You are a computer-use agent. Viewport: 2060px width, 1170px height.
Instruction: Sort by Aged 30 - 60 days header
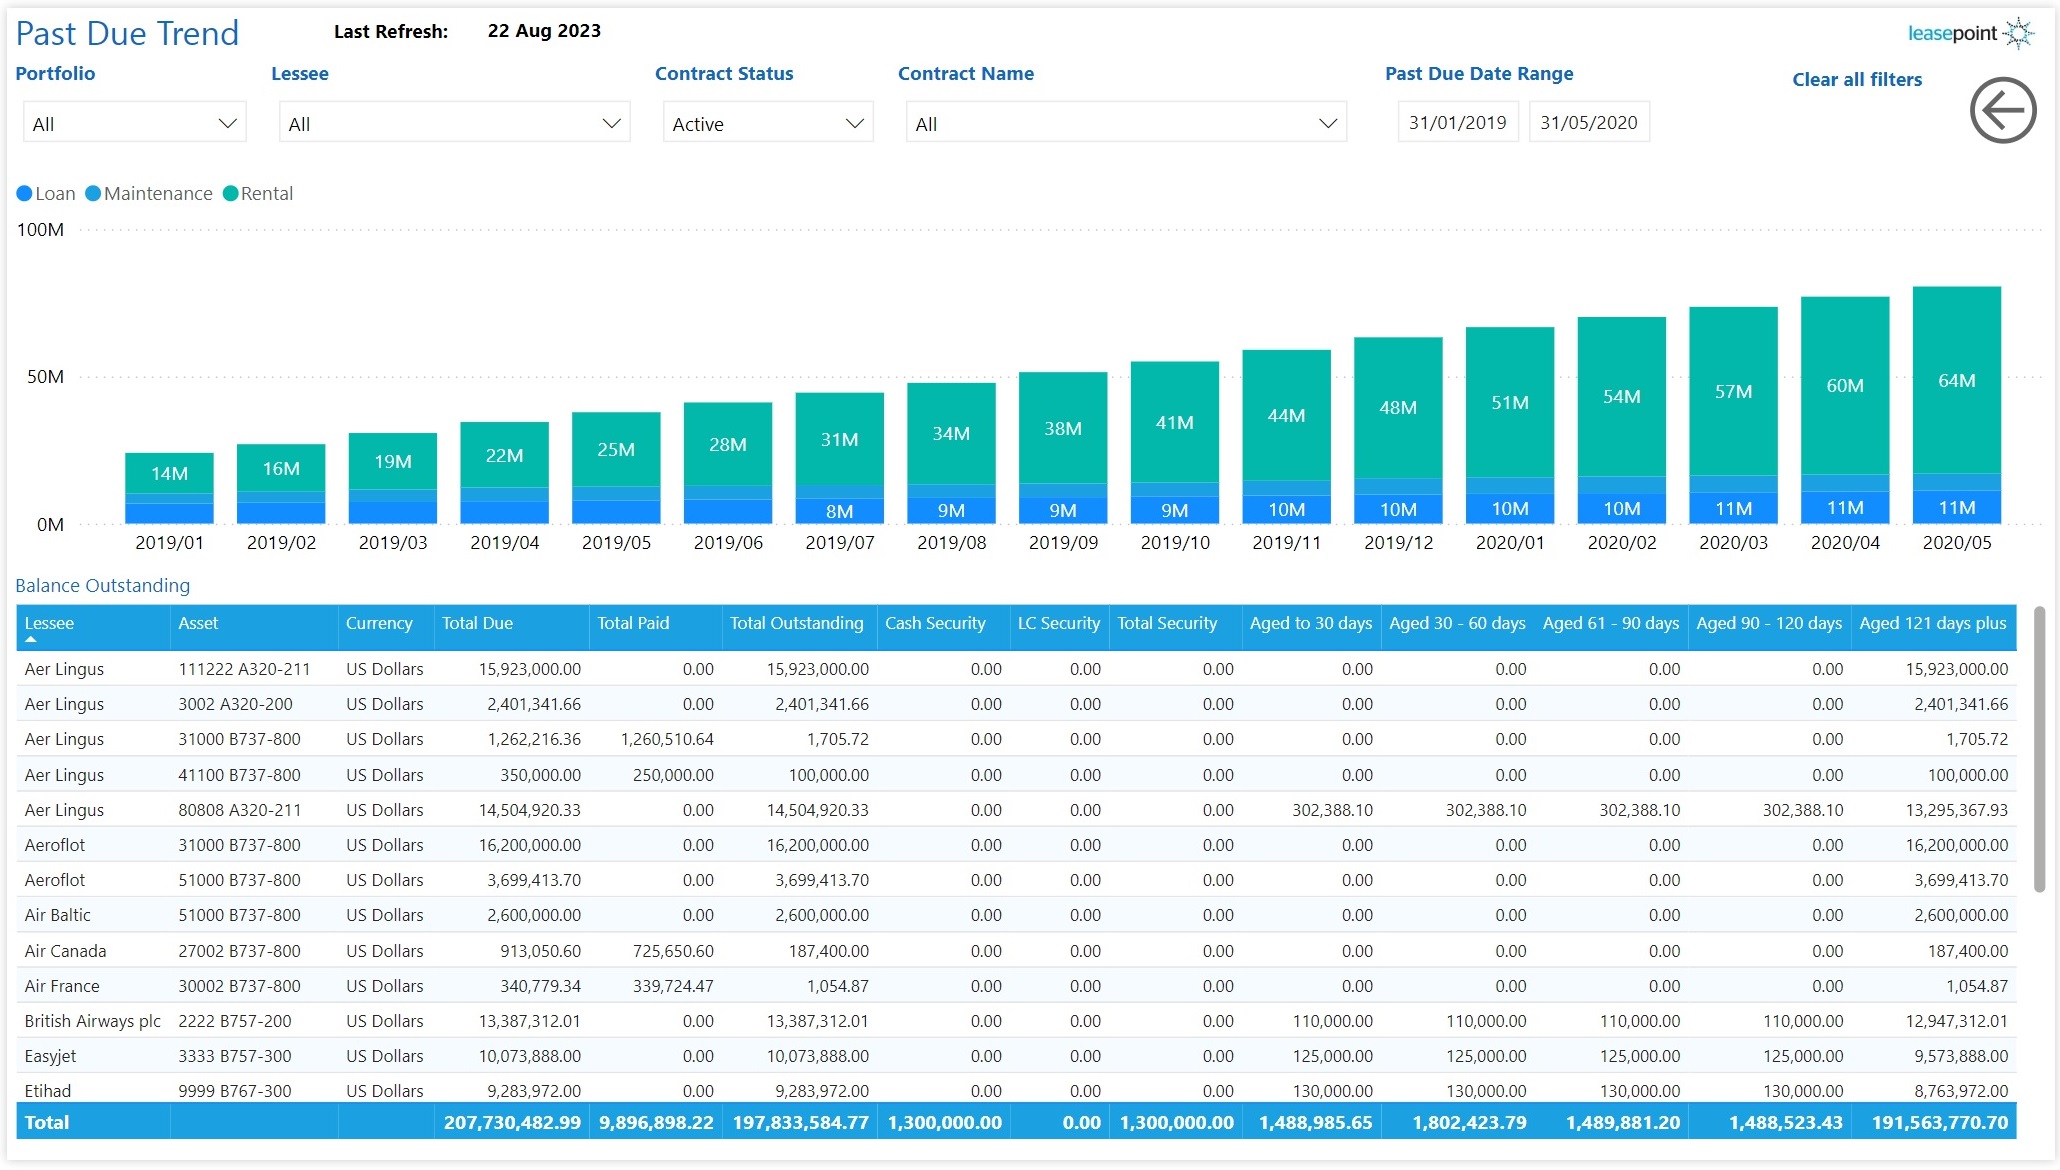(x=1458, y=625)
